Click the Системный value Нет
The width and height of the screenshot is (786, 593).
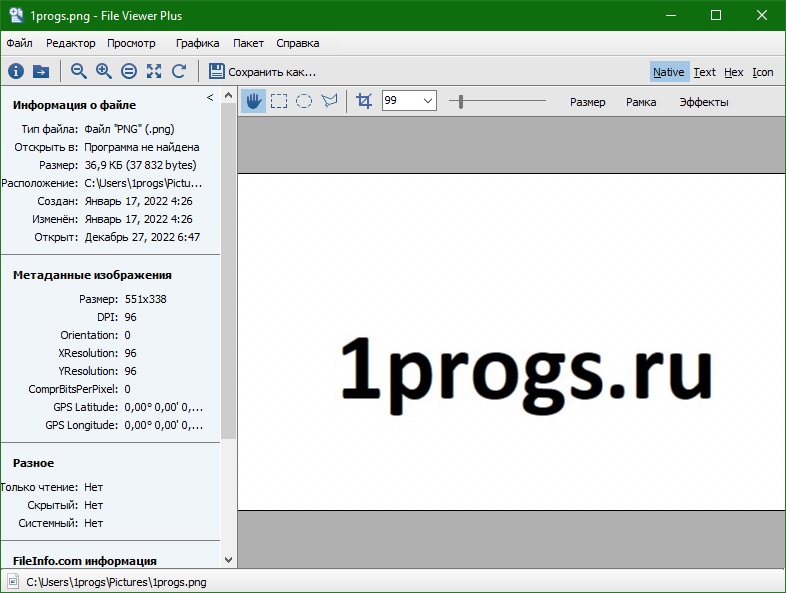coord(93,523)
